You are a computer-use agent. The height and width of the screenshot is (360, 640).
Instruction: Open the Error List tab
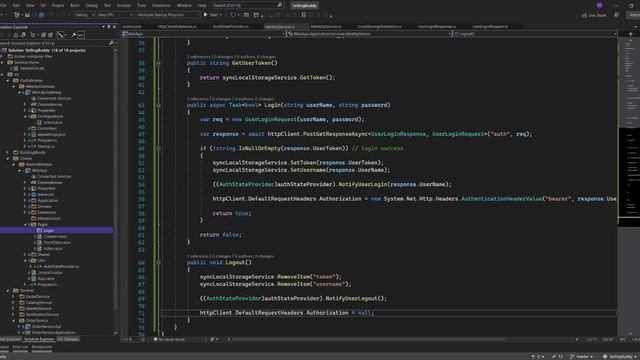click(x=20, y=347)
